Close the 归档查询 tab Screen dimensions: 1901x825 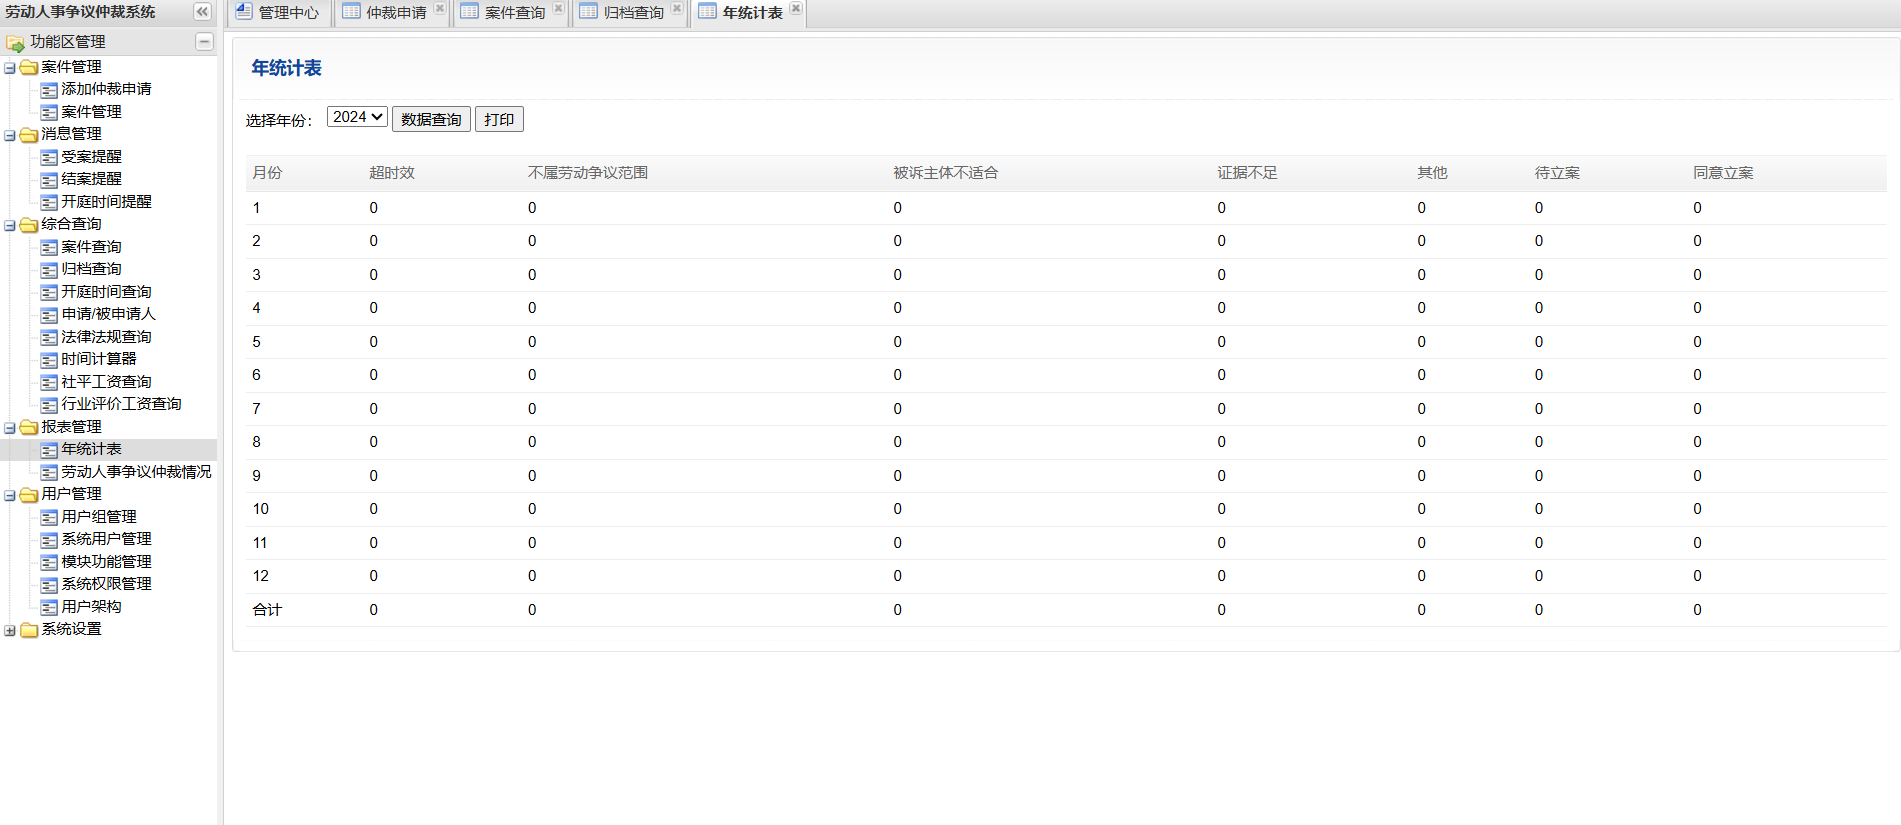click(x=677, y=8)
